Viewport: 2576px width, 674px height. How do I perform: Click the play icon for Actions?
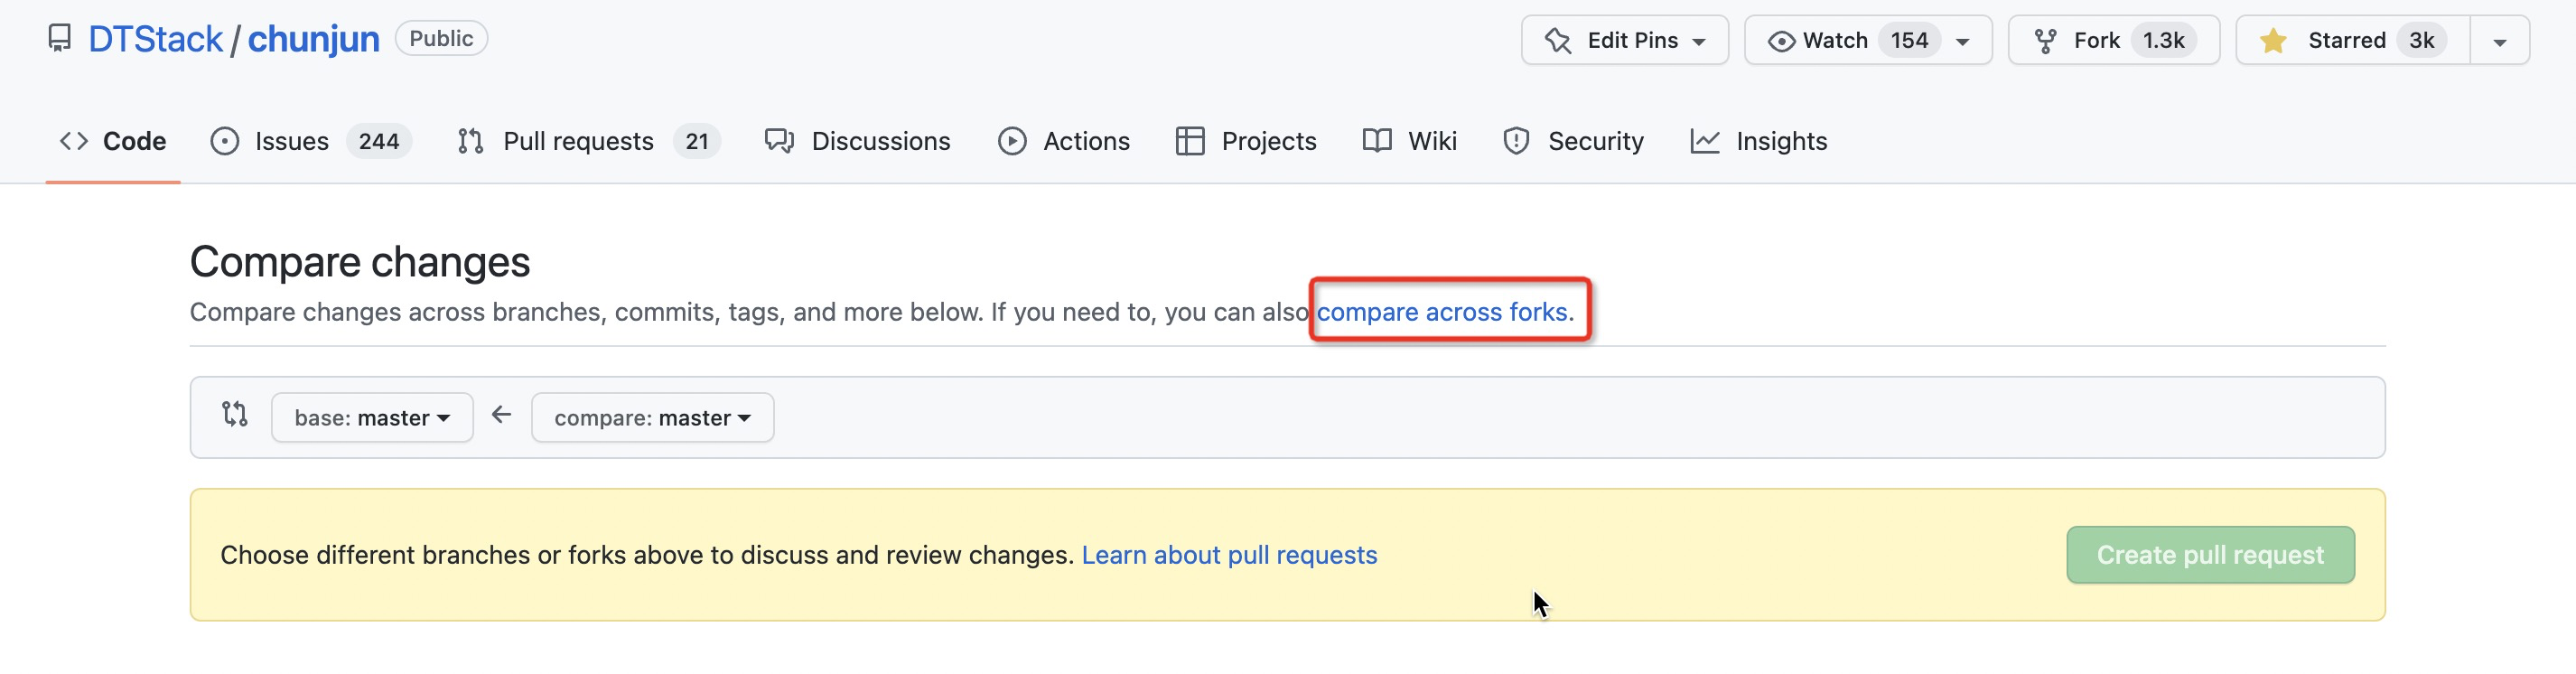(1012, 141)
